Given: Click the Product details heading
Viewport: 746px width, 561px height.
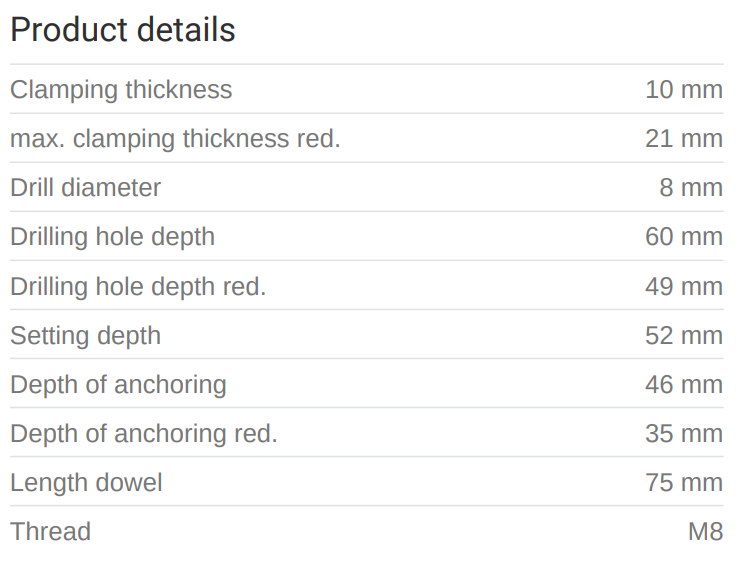Looking at the screenshot, I should point(123,30).
